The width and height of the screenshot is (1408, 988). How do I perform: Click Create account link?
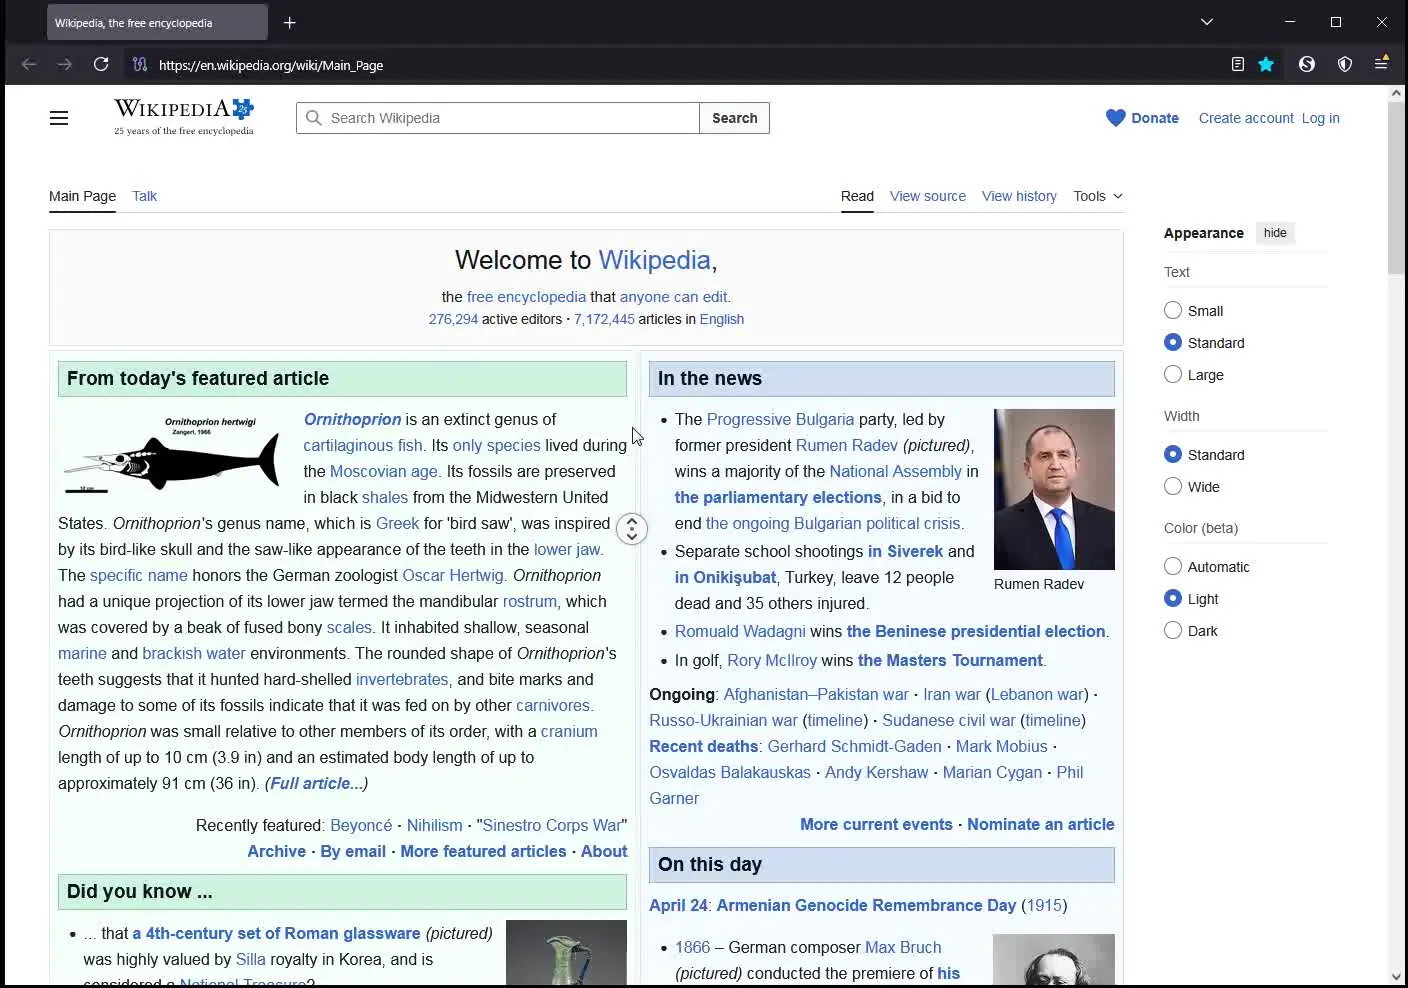point(1246,118)
